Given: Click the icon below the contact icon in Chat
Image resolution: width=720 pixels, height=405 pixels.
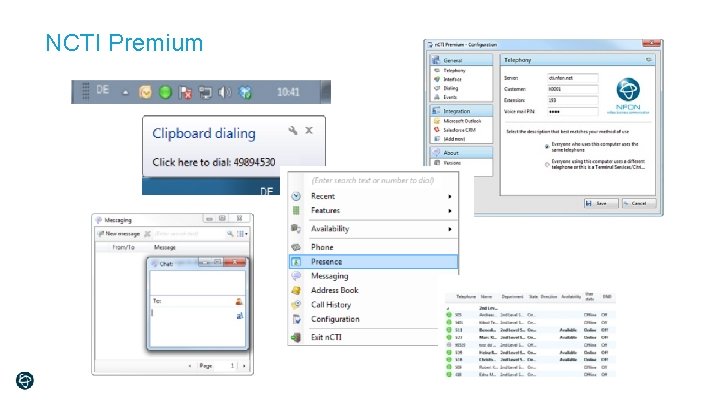Looking at the screenshot, I should coord(239,316).
